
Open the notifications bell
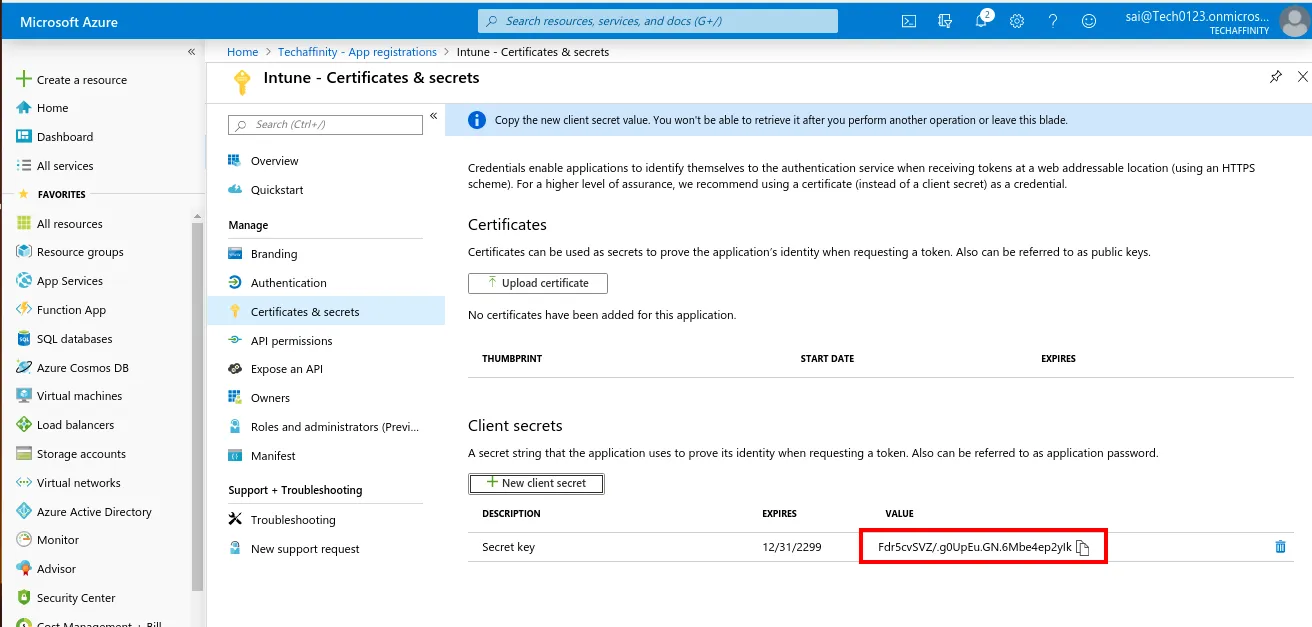coord(981,21)
